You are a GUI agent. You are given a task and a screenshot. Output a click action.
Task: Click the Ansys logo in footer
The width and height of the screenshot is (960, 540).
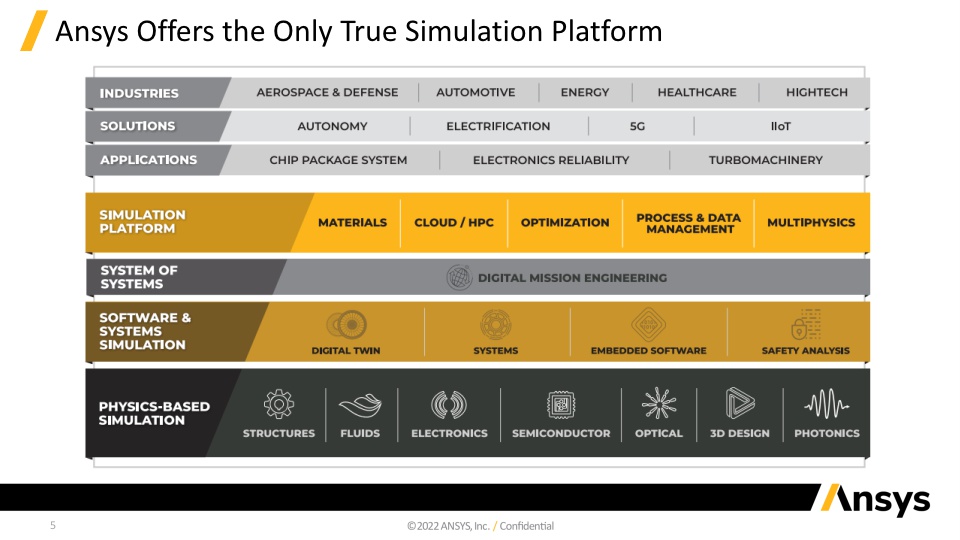coord(875,500)
